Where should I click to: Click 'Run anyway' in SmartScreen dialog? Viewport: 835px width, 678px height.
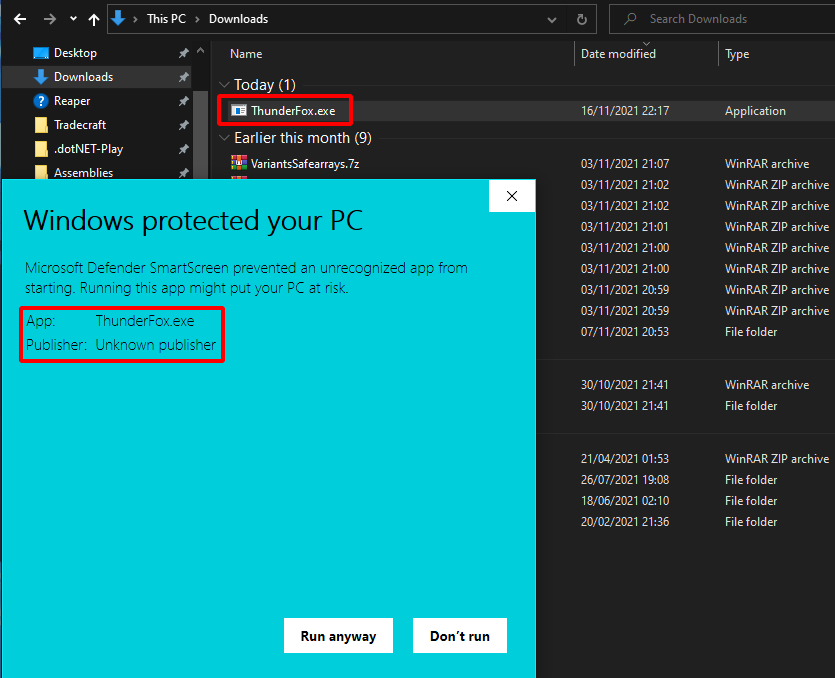coord(338,636)
